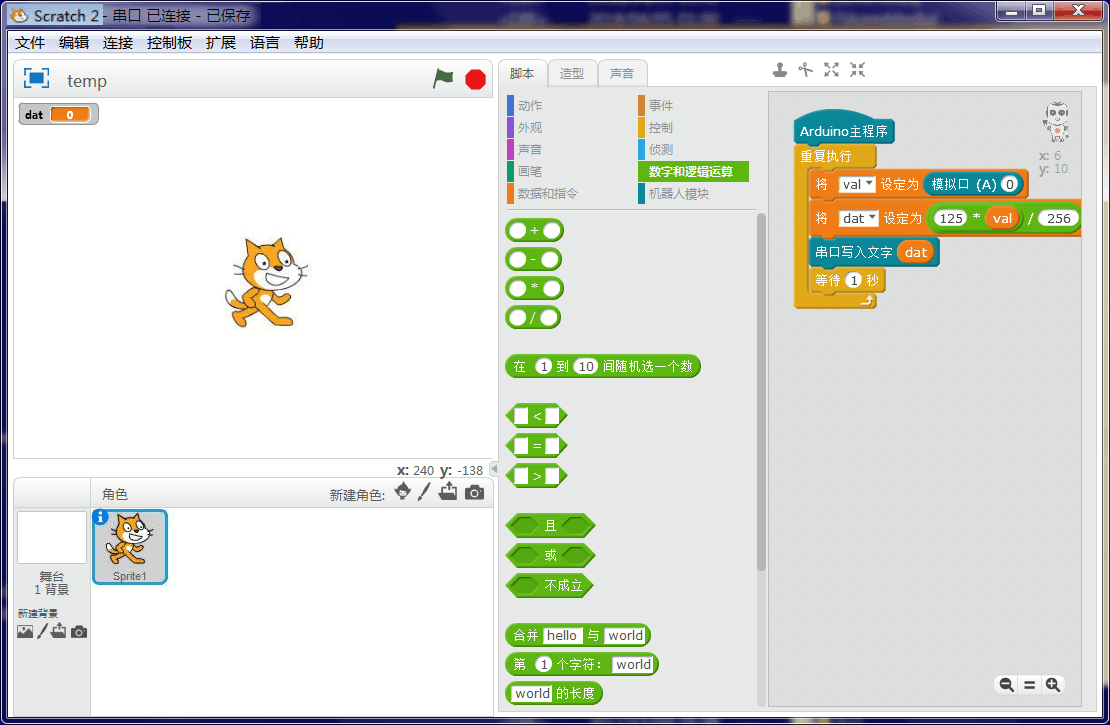
Task: Paint a new backdrop
Action: click(x=42, y=631)
